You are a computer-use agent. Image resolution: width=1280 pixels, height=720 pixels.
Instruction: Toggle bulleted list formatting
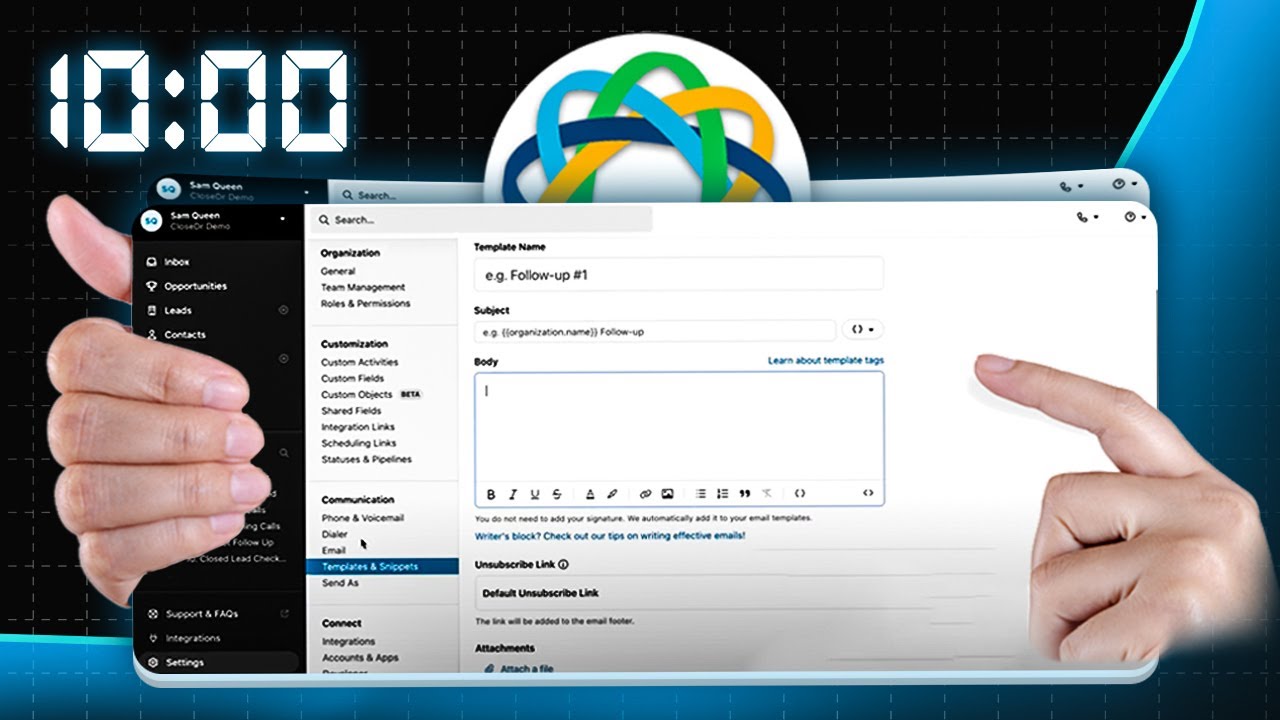pos(700,494)
